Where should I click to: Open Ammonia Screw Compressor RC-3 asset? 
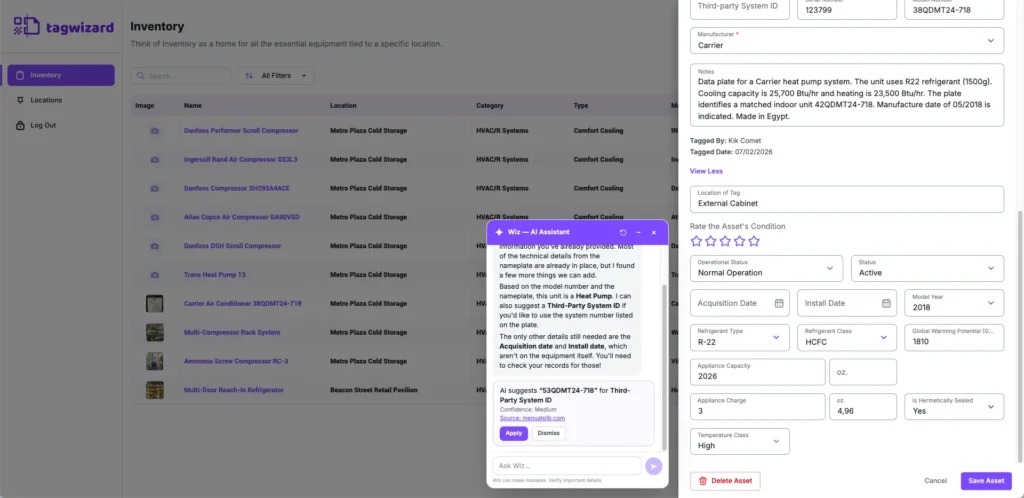coord(236,361)
